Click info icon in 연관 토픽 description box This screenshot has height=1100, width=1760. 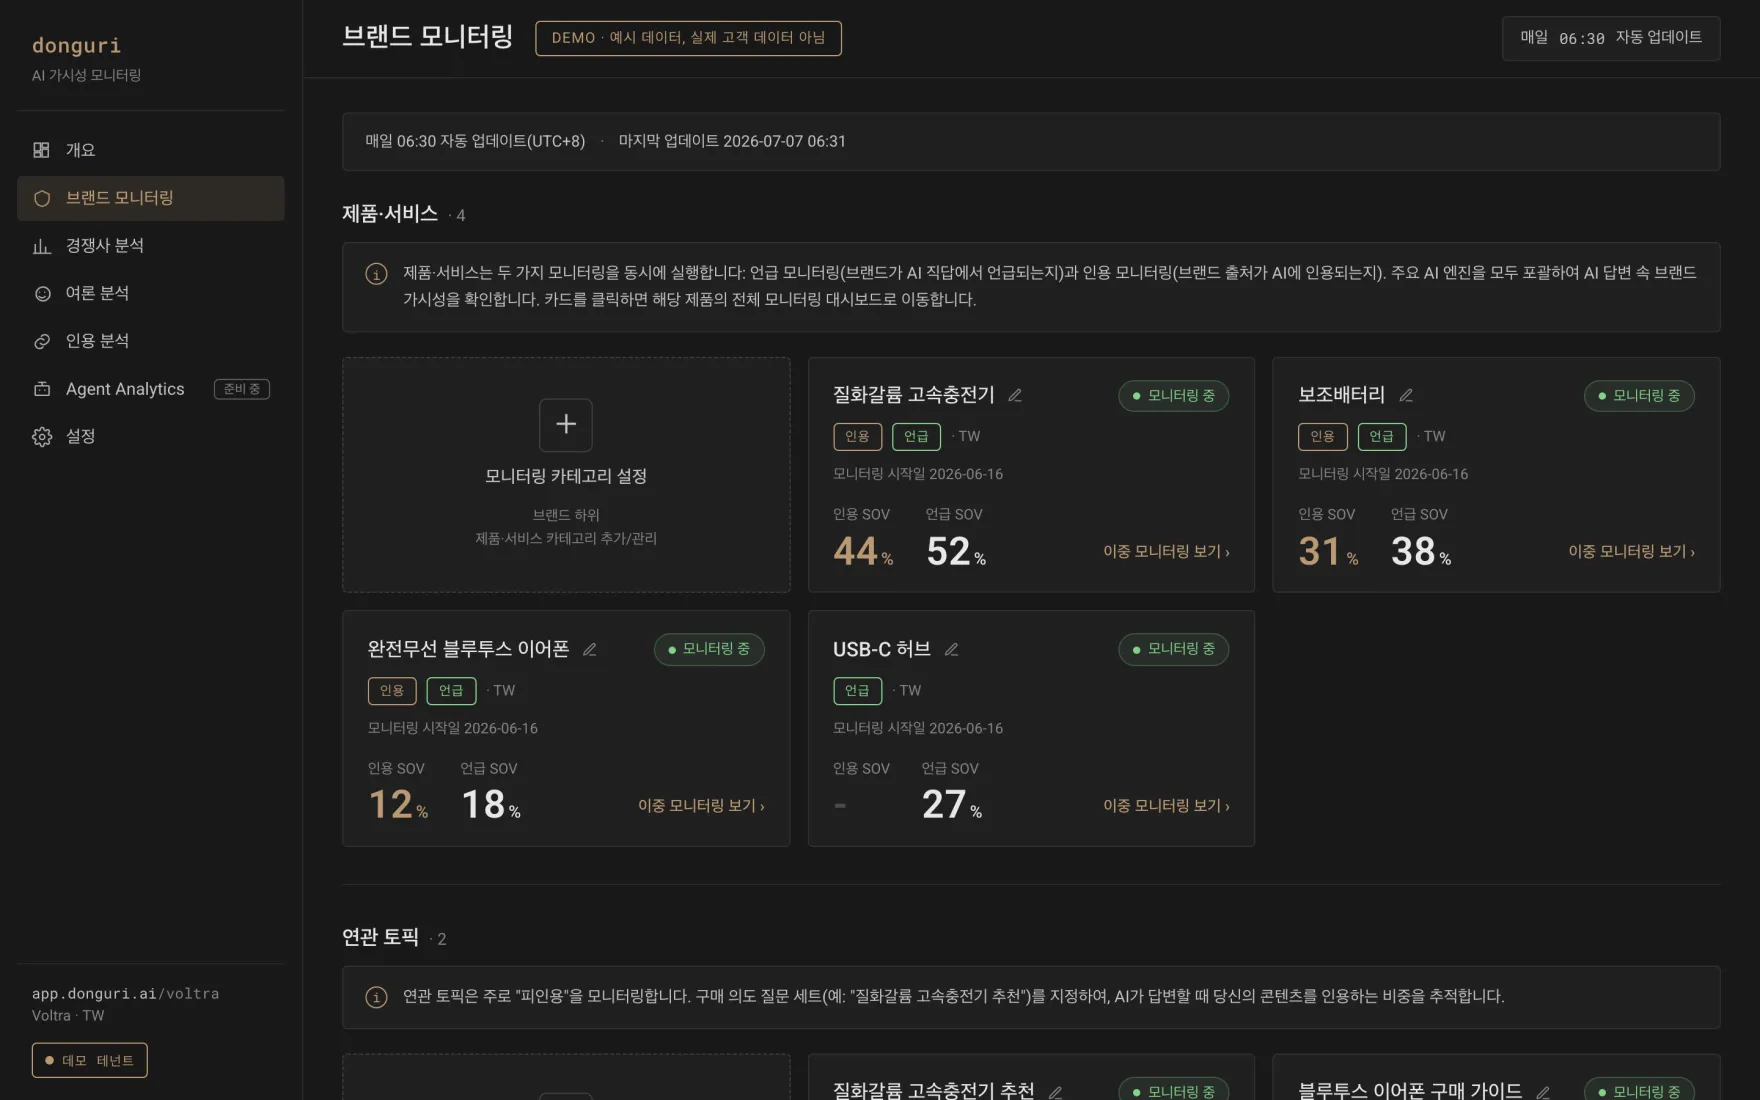pyautogui.click(x=376, y=997)
